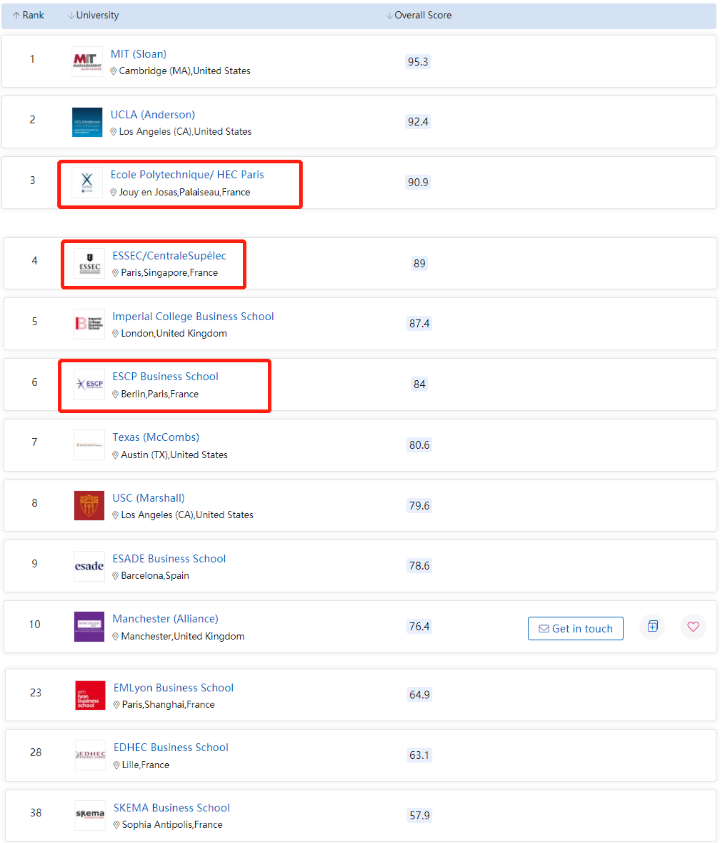Viewport: 722px width, 843px height.
Task: Click location pin beside Jouy en Josas
Action: coord(113,192)
